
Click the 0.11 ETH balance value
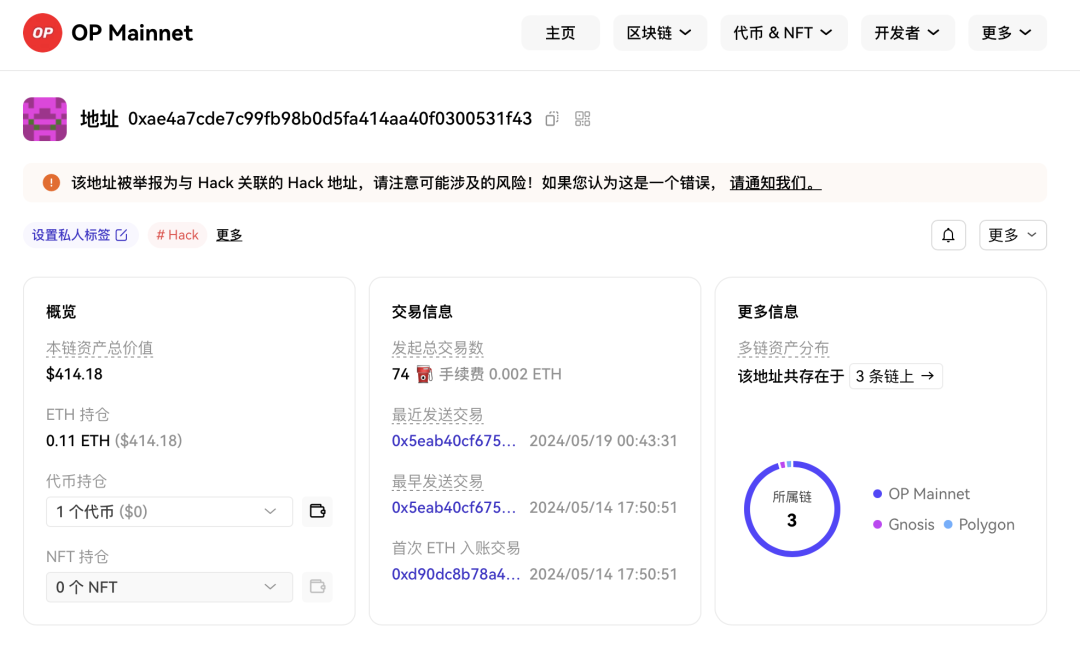[78, 441]
